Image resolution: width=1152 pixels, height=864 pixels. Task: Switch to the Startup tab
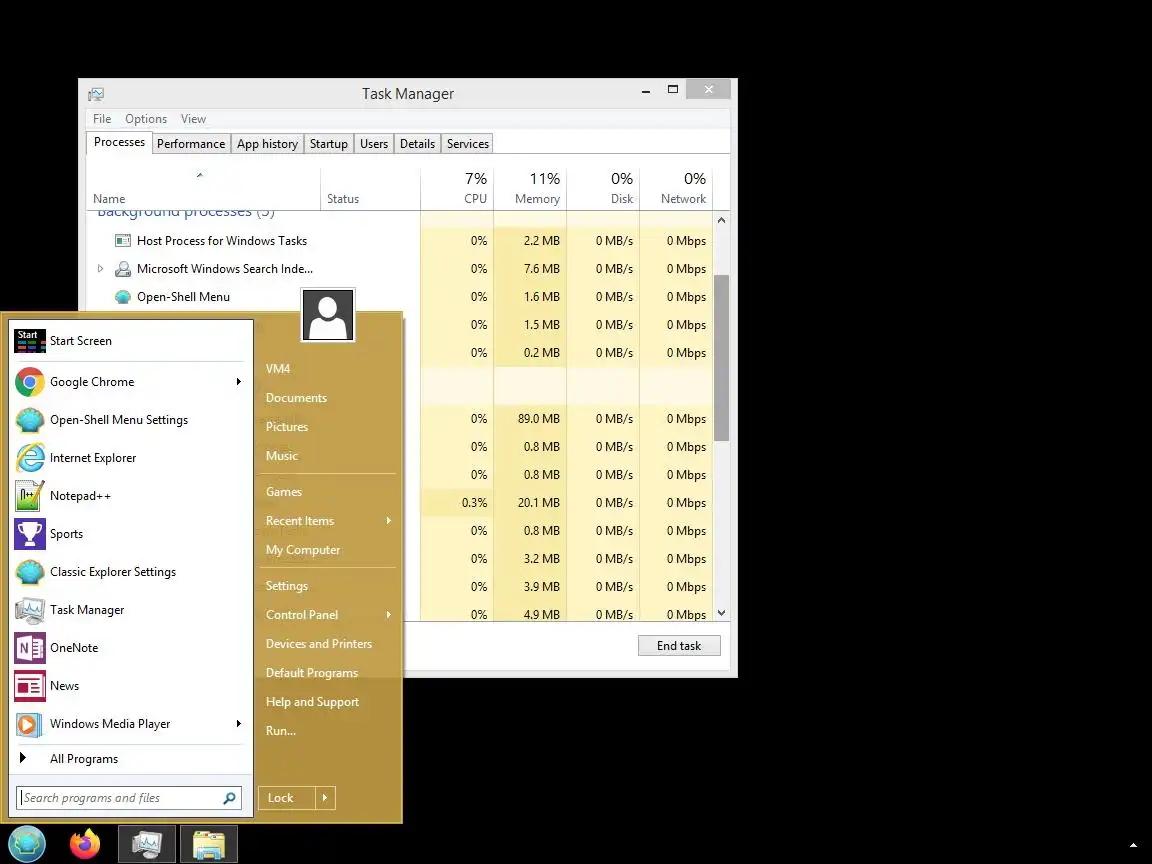[x=328, y=144]
